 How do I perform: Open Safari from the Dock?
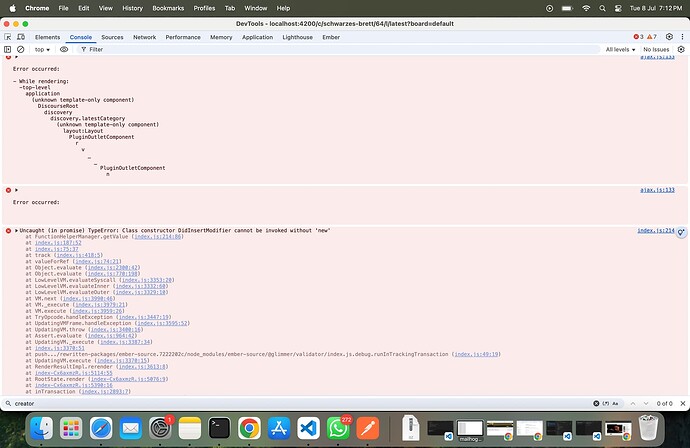click(x=101, y=428)
